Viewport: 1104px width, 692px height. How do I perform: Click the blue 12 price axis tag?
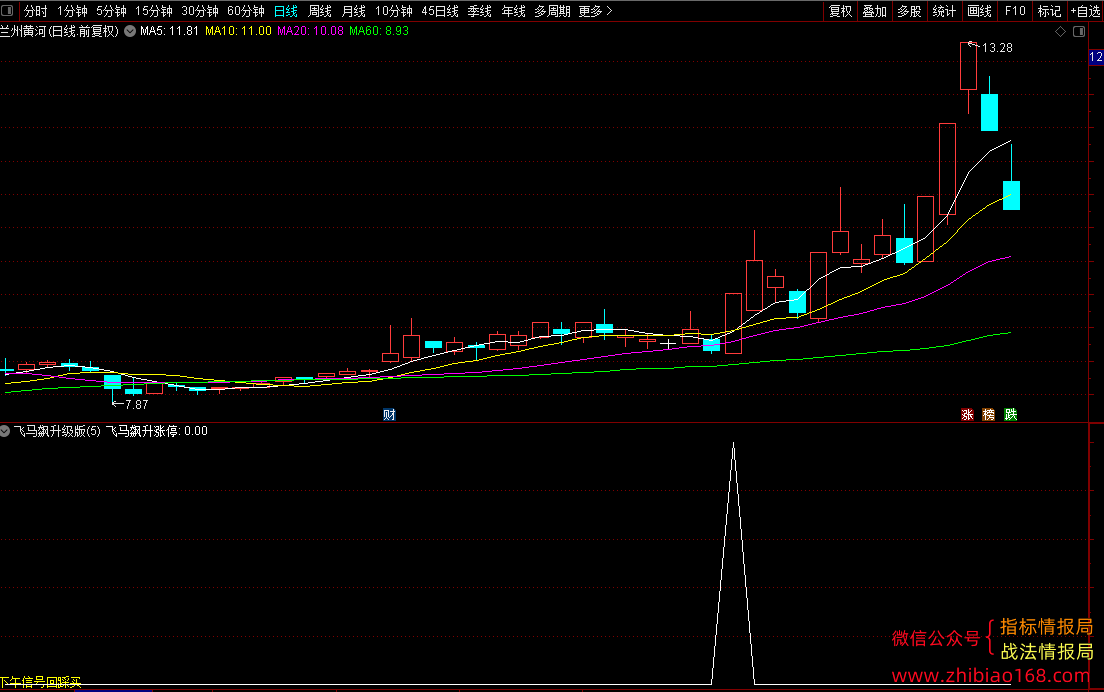coord(1096,57)
